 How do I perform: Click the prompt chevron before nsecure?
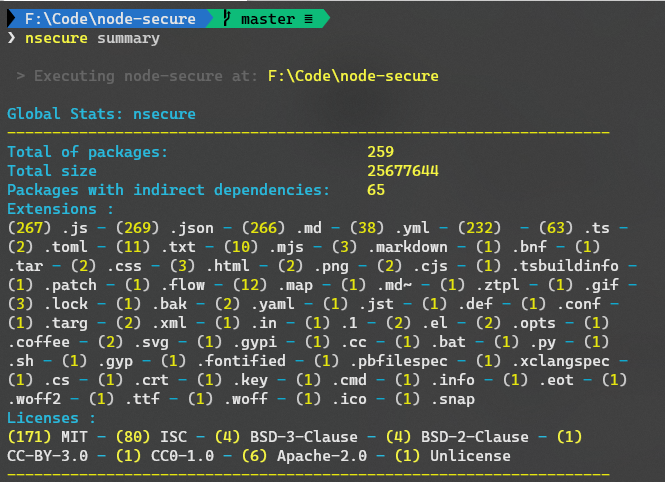[x=11, y=38]
